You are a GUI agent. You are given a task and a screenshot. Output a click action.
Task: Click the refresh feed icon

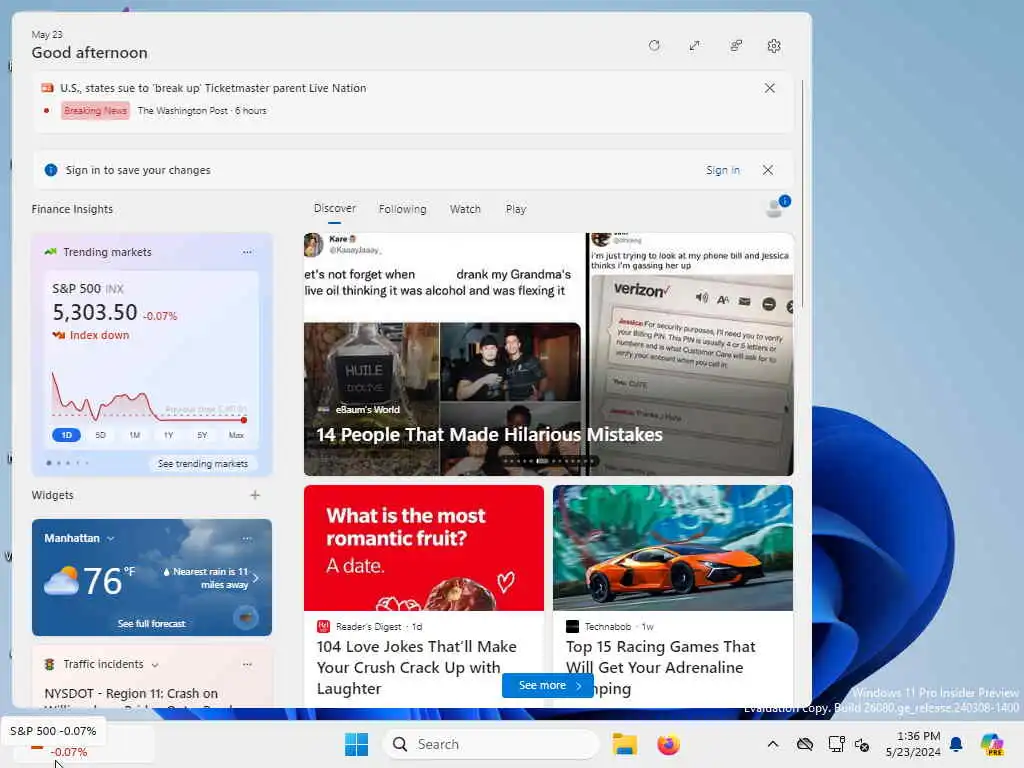click(654, 46)
